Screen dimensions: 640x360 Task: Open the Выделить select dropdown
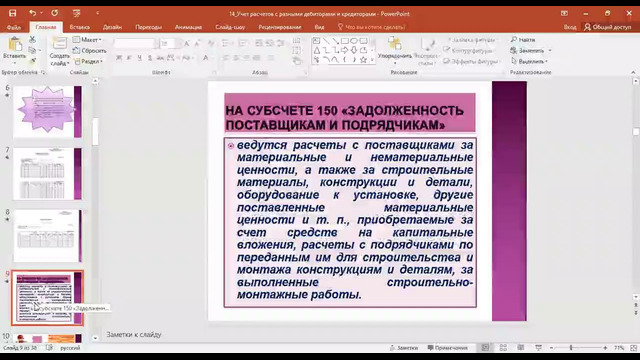(x=529, y=61)
